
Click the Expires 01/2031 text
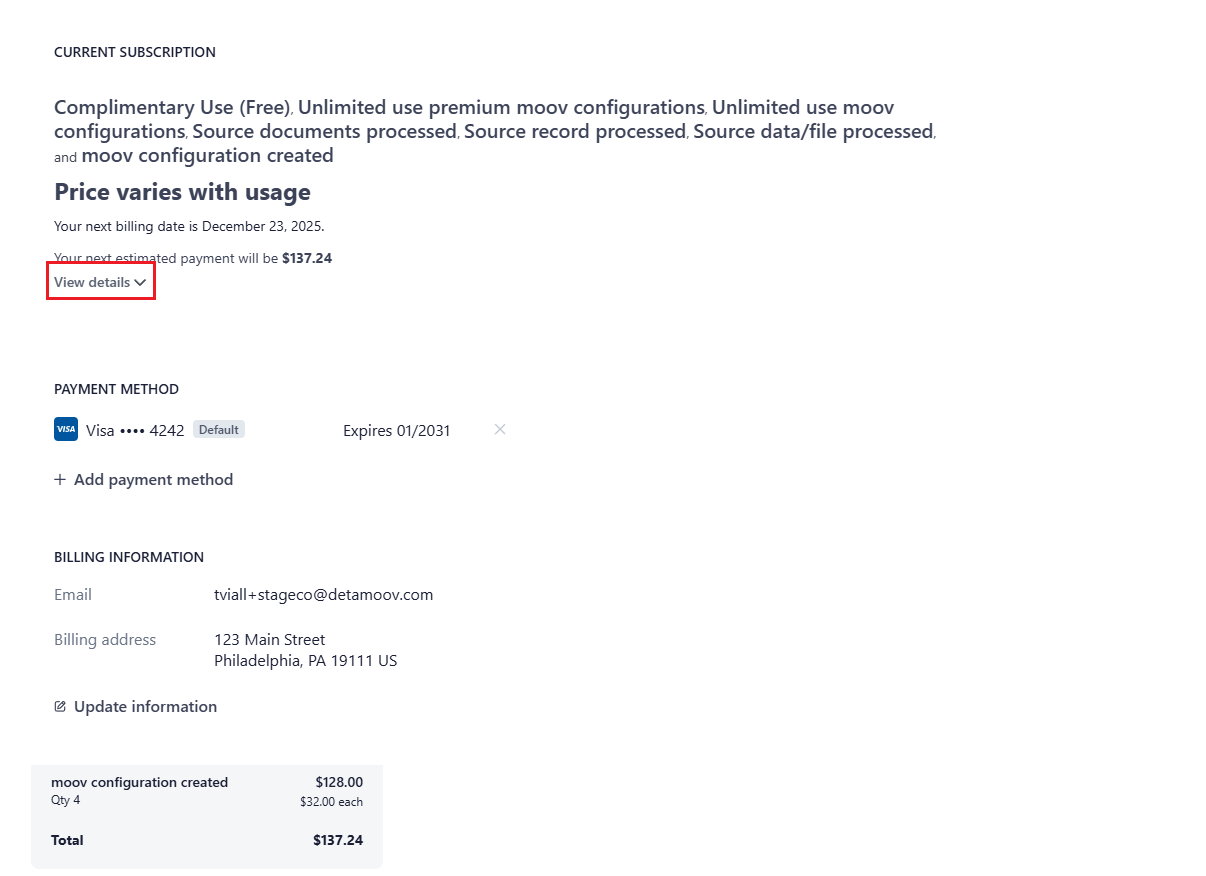pos(396,431)
